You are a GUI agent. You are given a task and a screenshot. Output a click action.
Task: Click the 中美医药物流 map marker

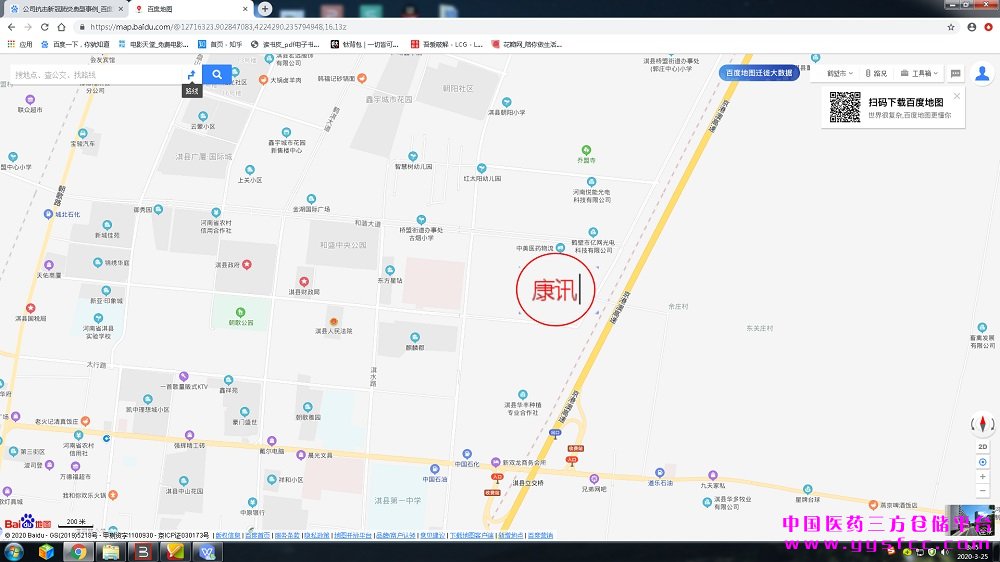(560, 248)
